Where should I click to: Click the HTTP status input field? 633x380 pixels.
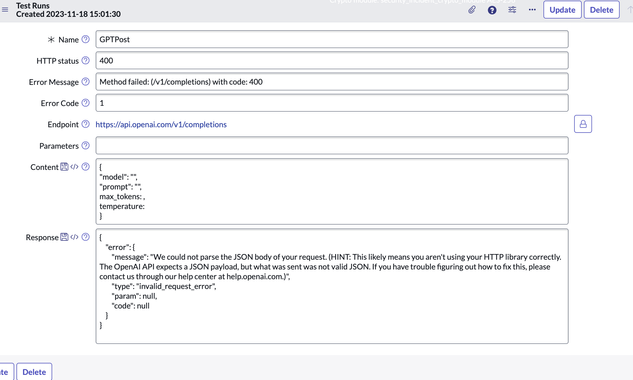332,61
